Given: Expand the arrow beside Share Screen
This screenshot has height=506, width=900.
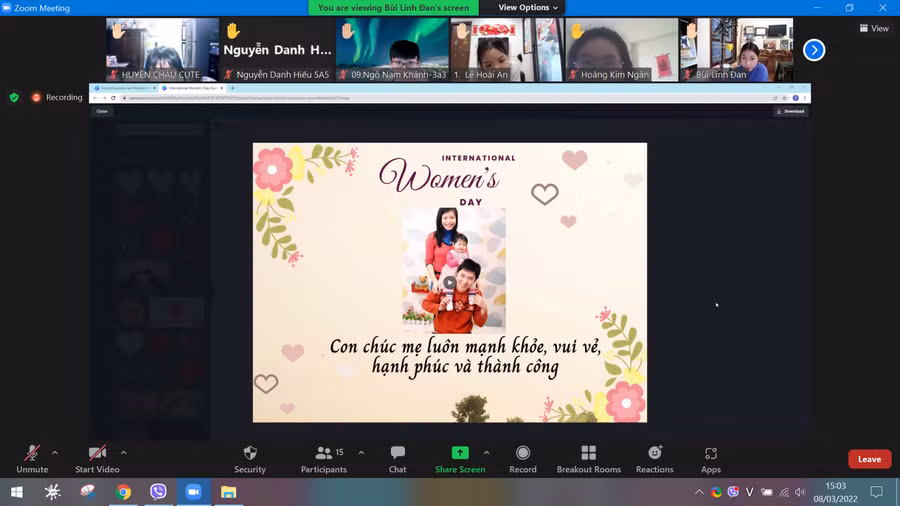Looking at the screenshot, I should pyautogui.click(x=486, y=452).
